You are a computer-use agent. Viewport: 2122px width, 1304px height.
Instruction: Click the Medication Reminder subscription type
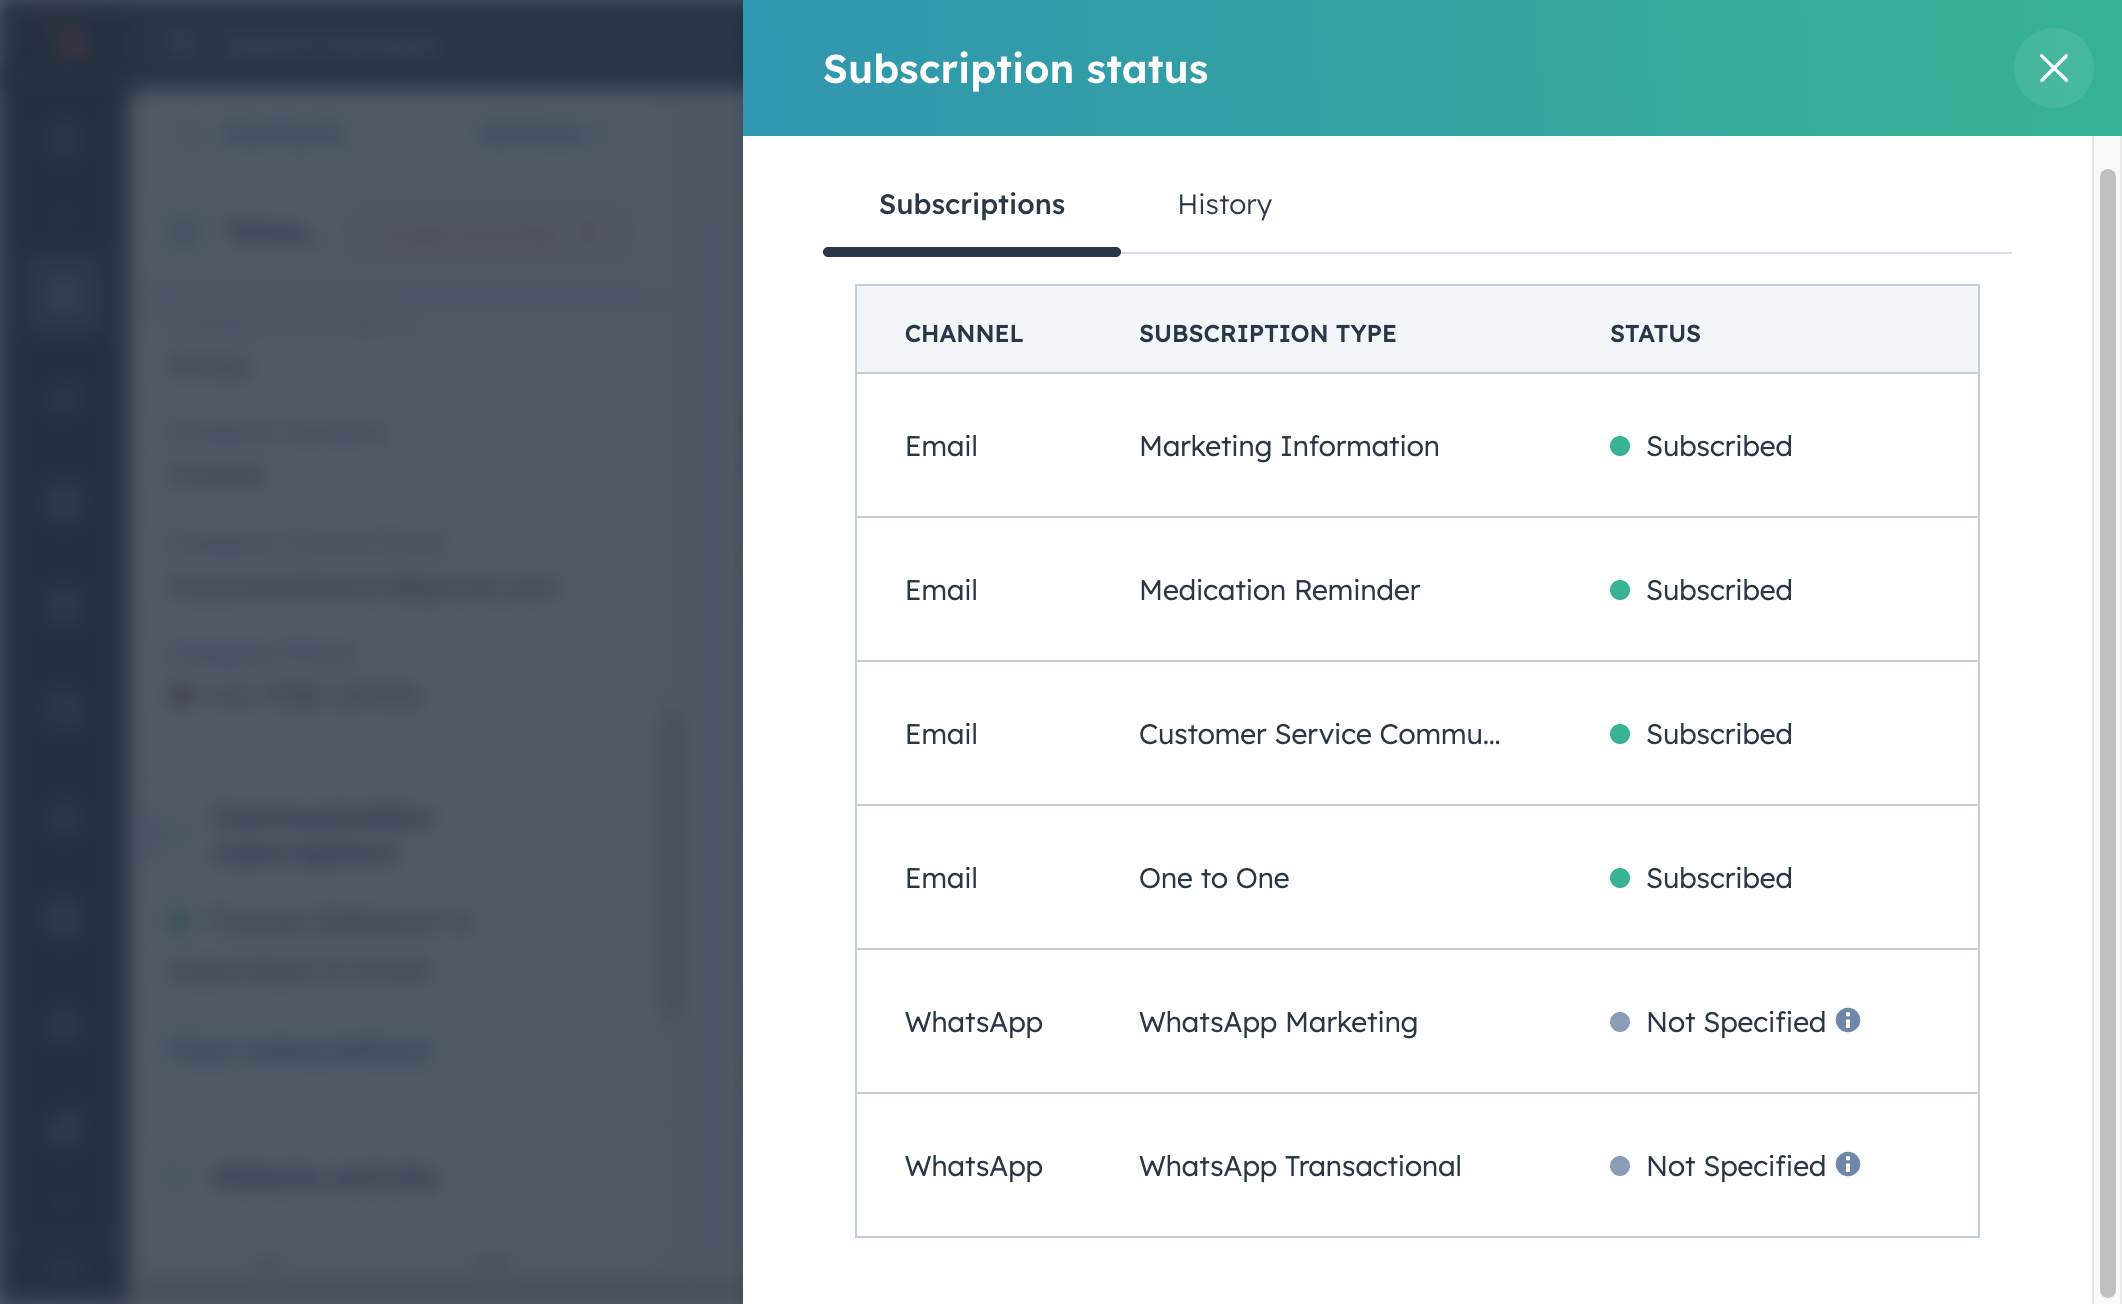[x=1279, y=590]
